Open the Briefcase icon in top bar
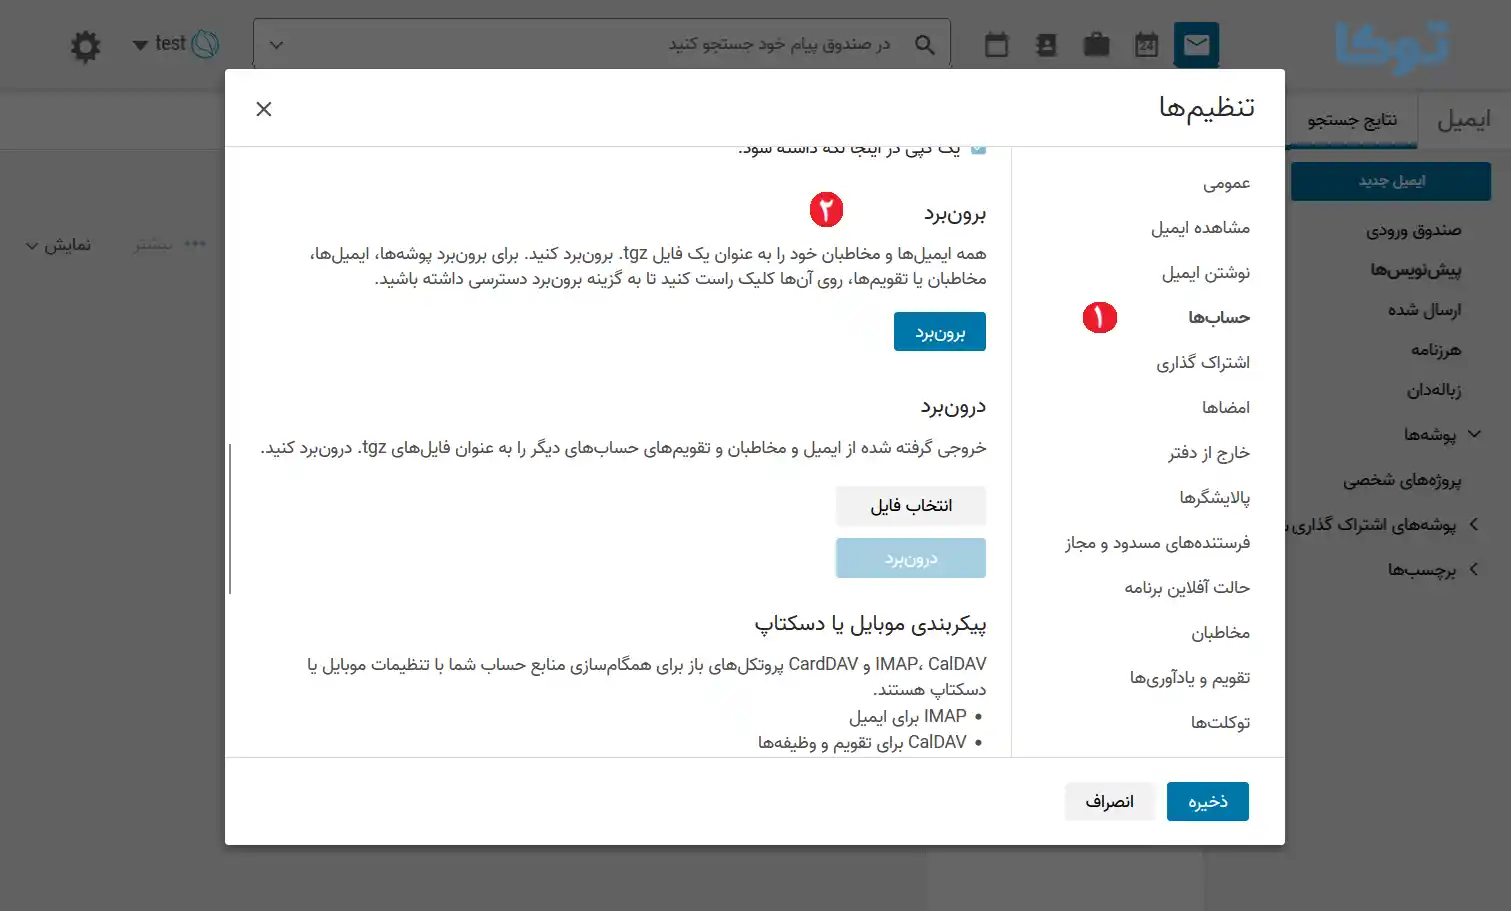This screenshot has height=911, width=1511. [x=1097, y=45]
